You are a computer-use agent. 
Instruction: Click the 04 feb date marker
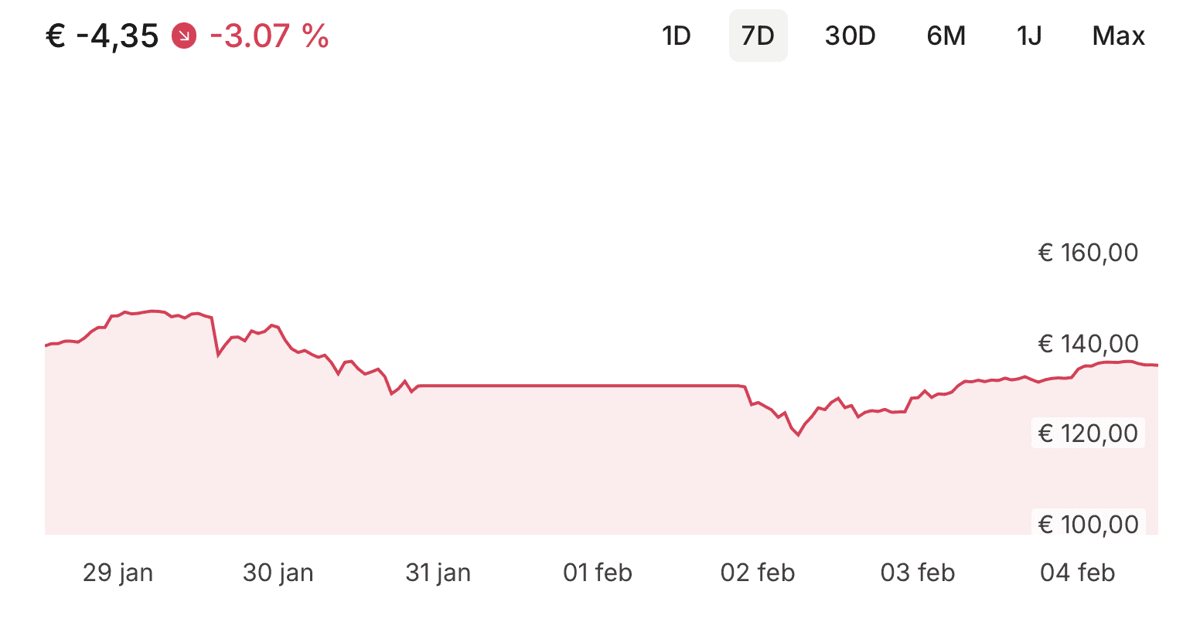click(1077, 573)
